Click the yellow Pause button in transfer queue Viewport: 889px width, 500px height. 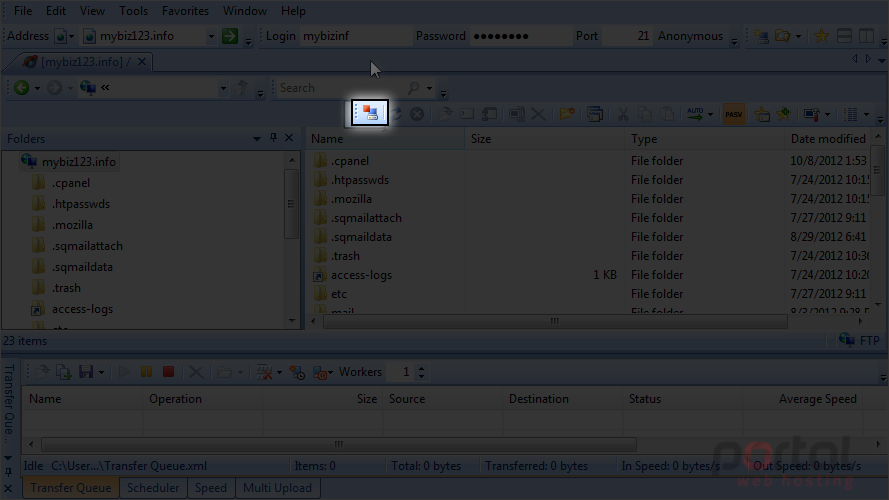pyautogui.click(x=146, y=372)
